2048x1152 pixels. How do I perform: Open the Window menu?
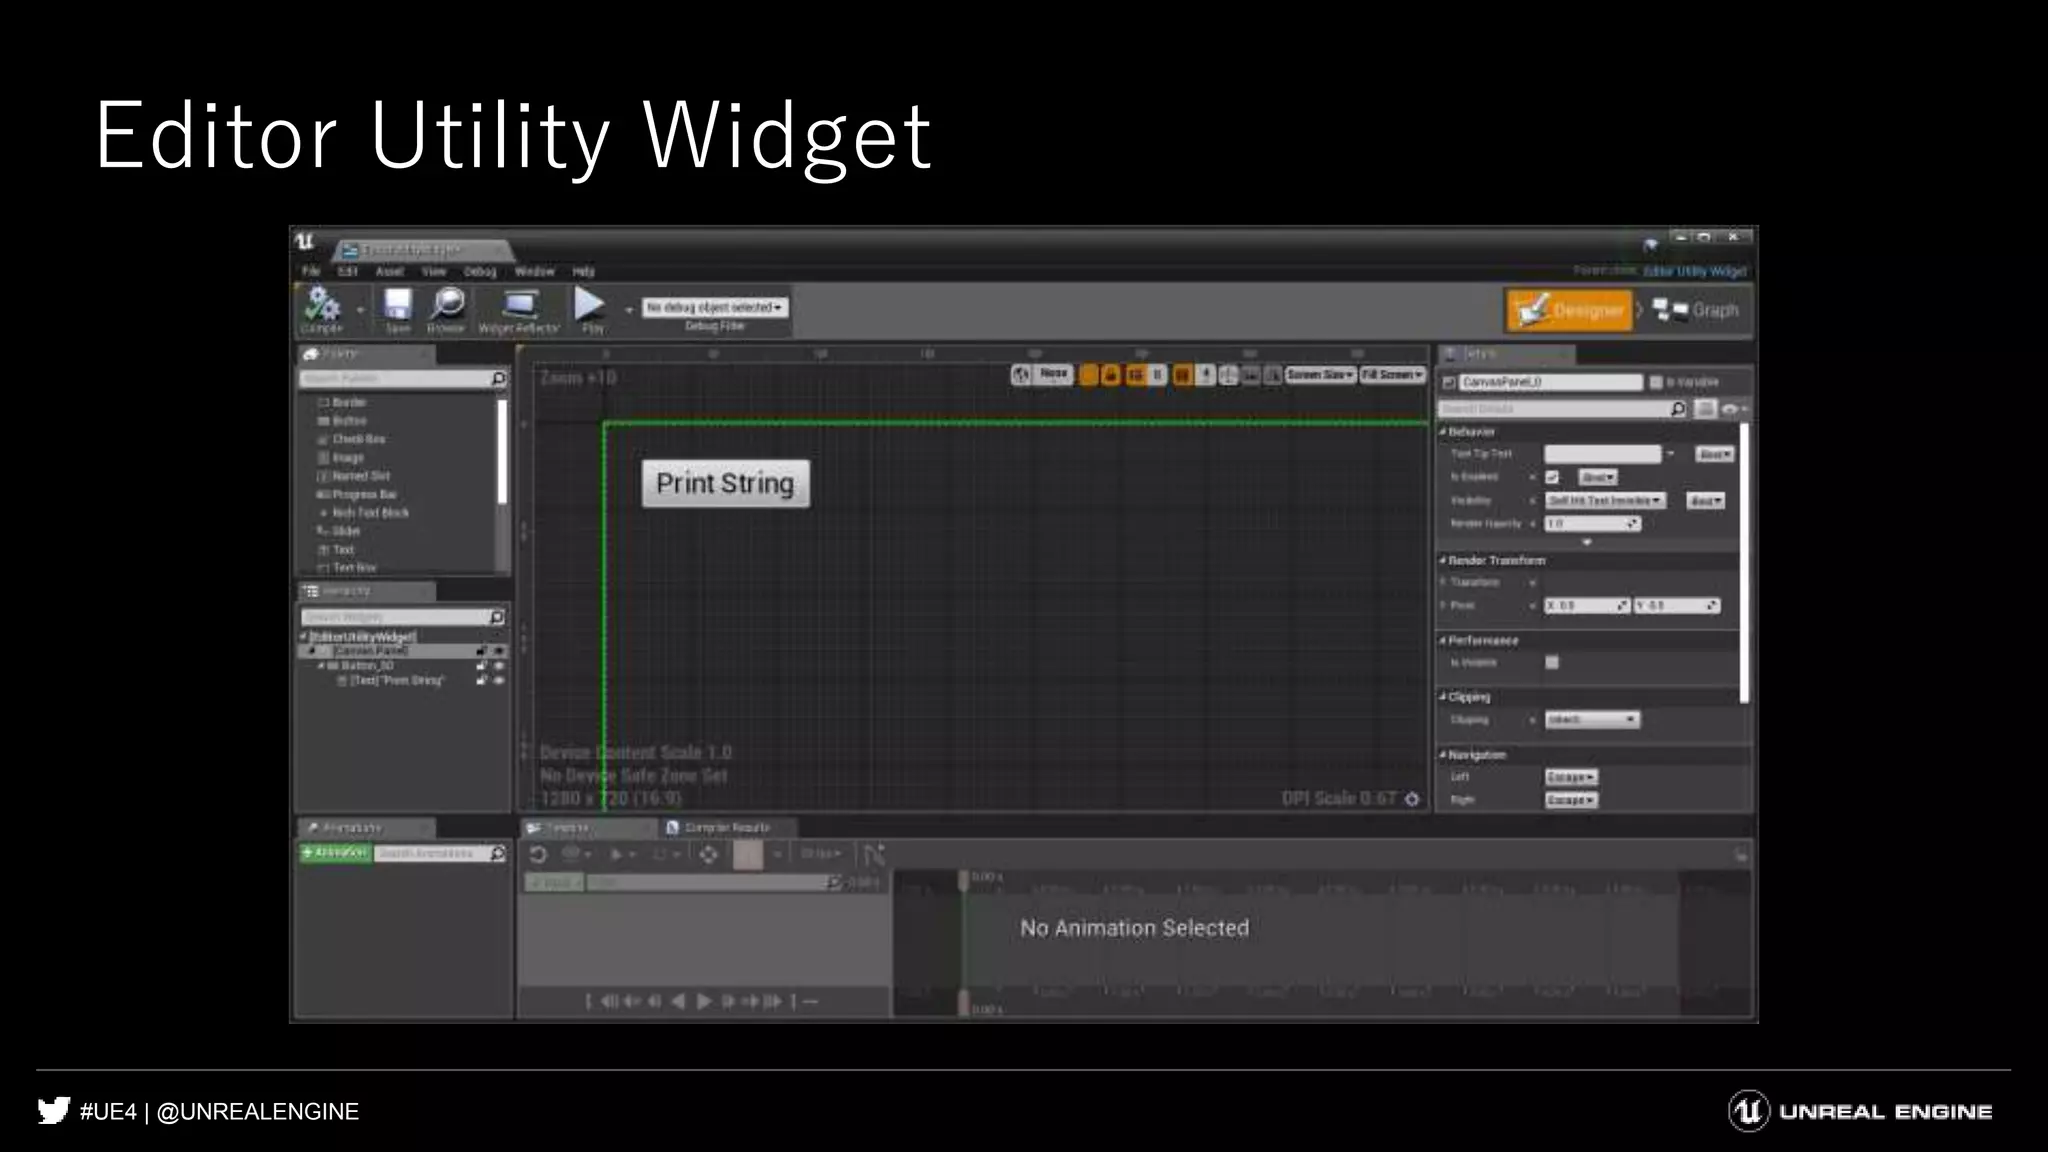(534, 271)
